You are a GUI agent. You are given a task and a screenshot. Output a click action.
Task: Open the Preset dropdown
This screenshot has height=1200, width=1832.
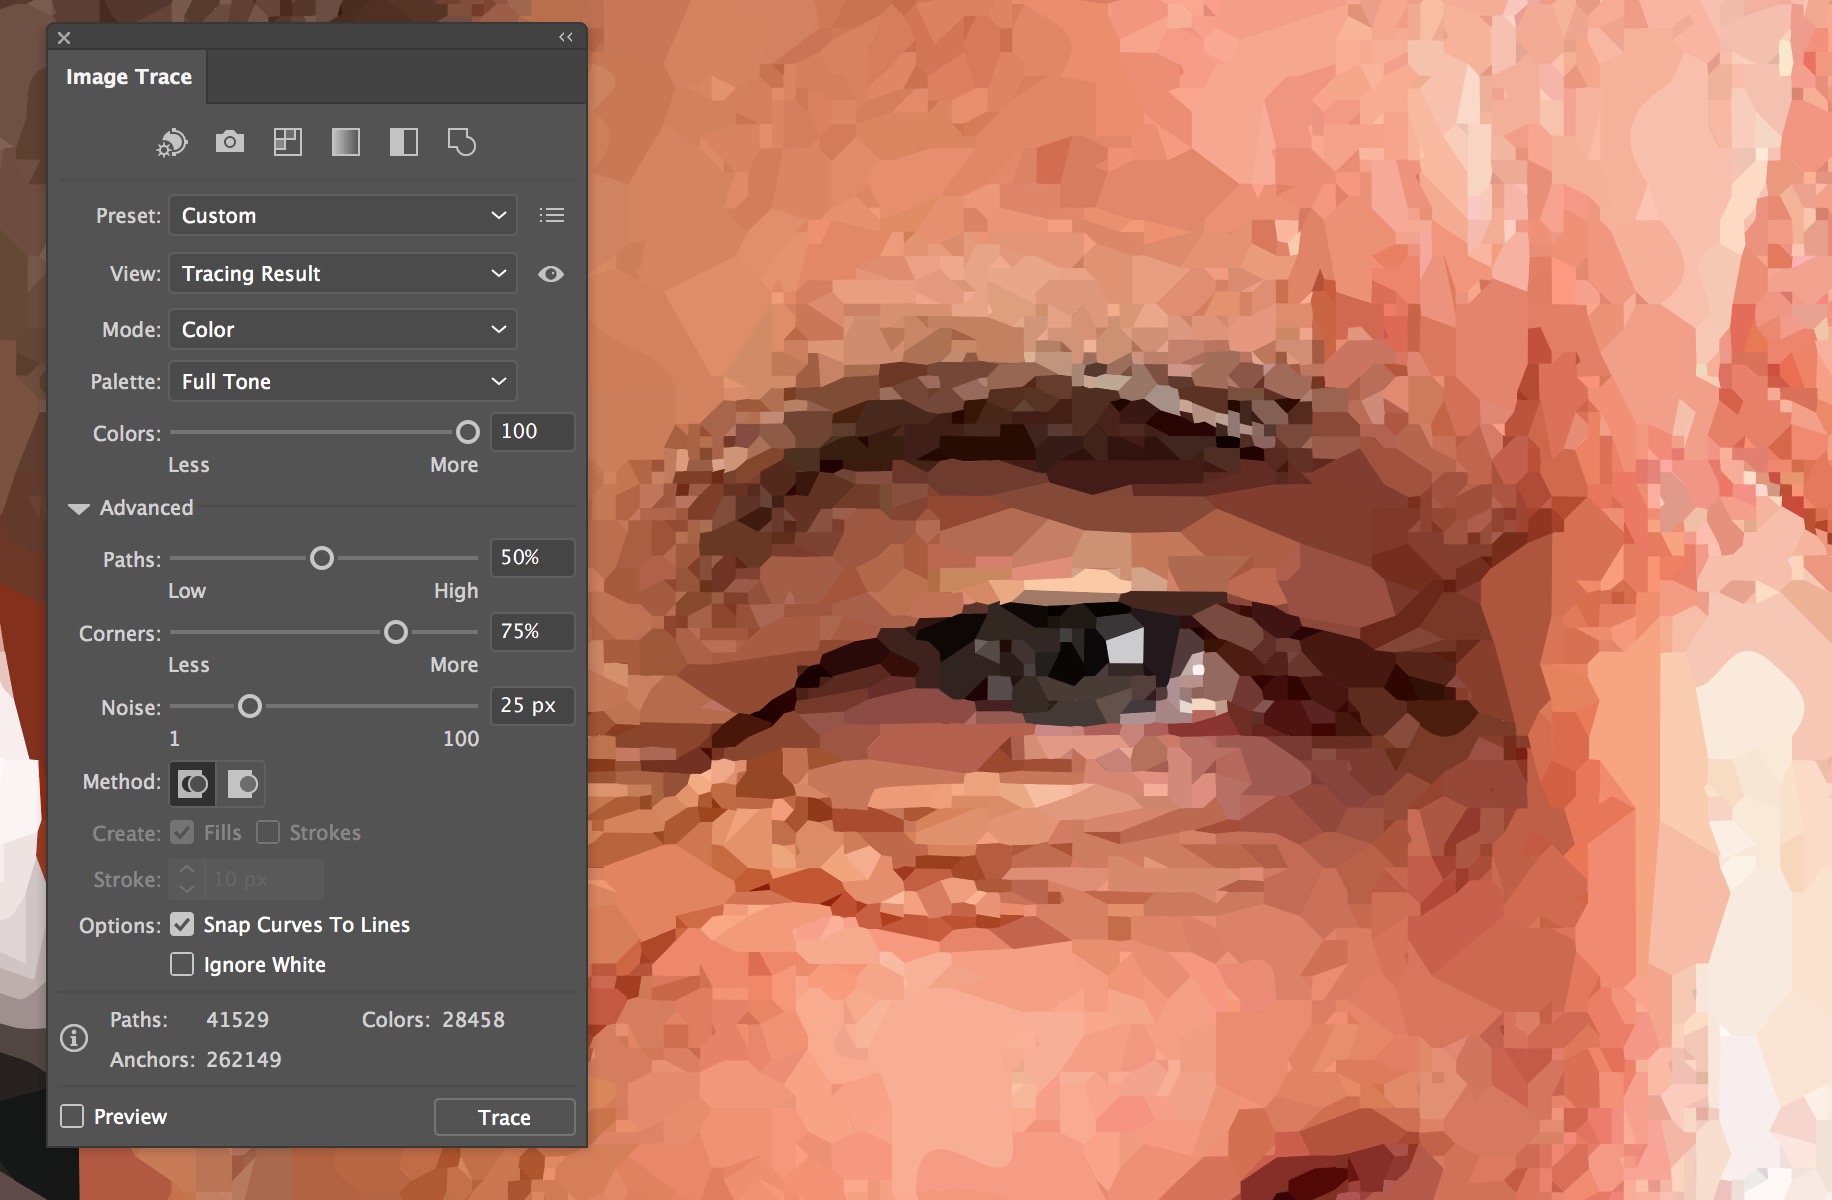(343, 215)
